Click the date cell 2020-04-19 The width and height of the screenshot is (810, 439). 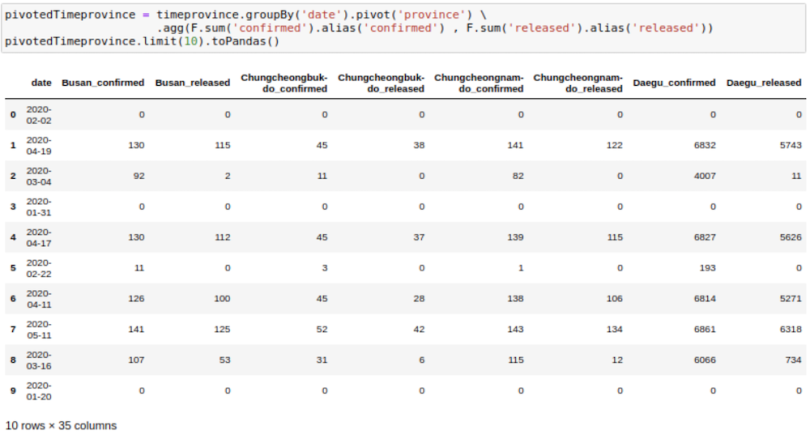click(39, 146)
